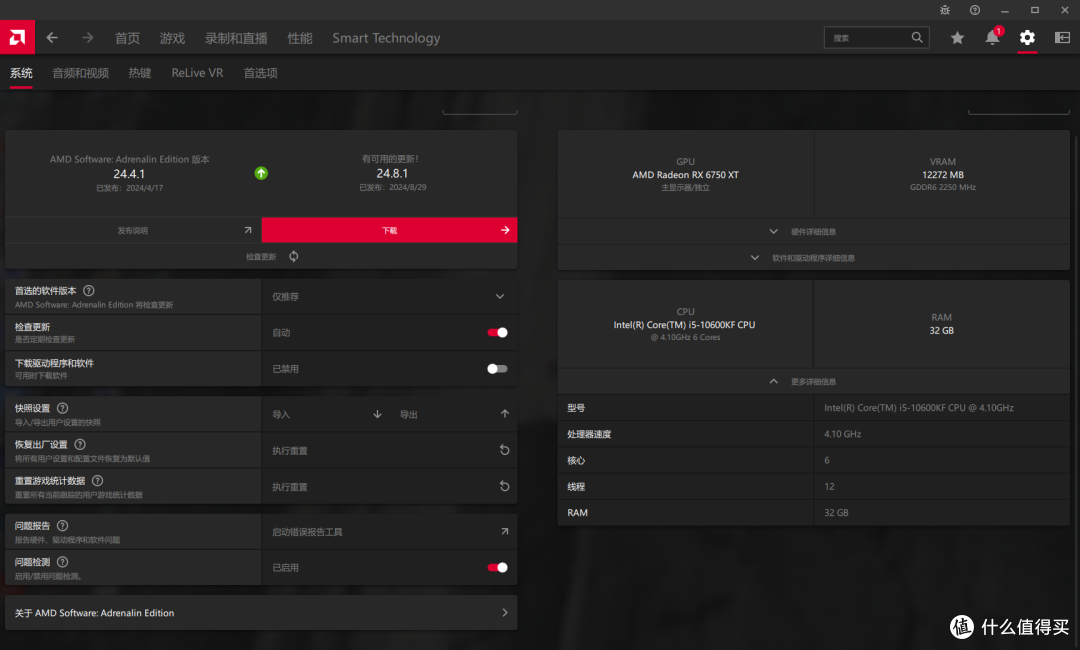Open the notifications bell
This screenshot has height=650, width=1080.
click(x=993, y=37)
